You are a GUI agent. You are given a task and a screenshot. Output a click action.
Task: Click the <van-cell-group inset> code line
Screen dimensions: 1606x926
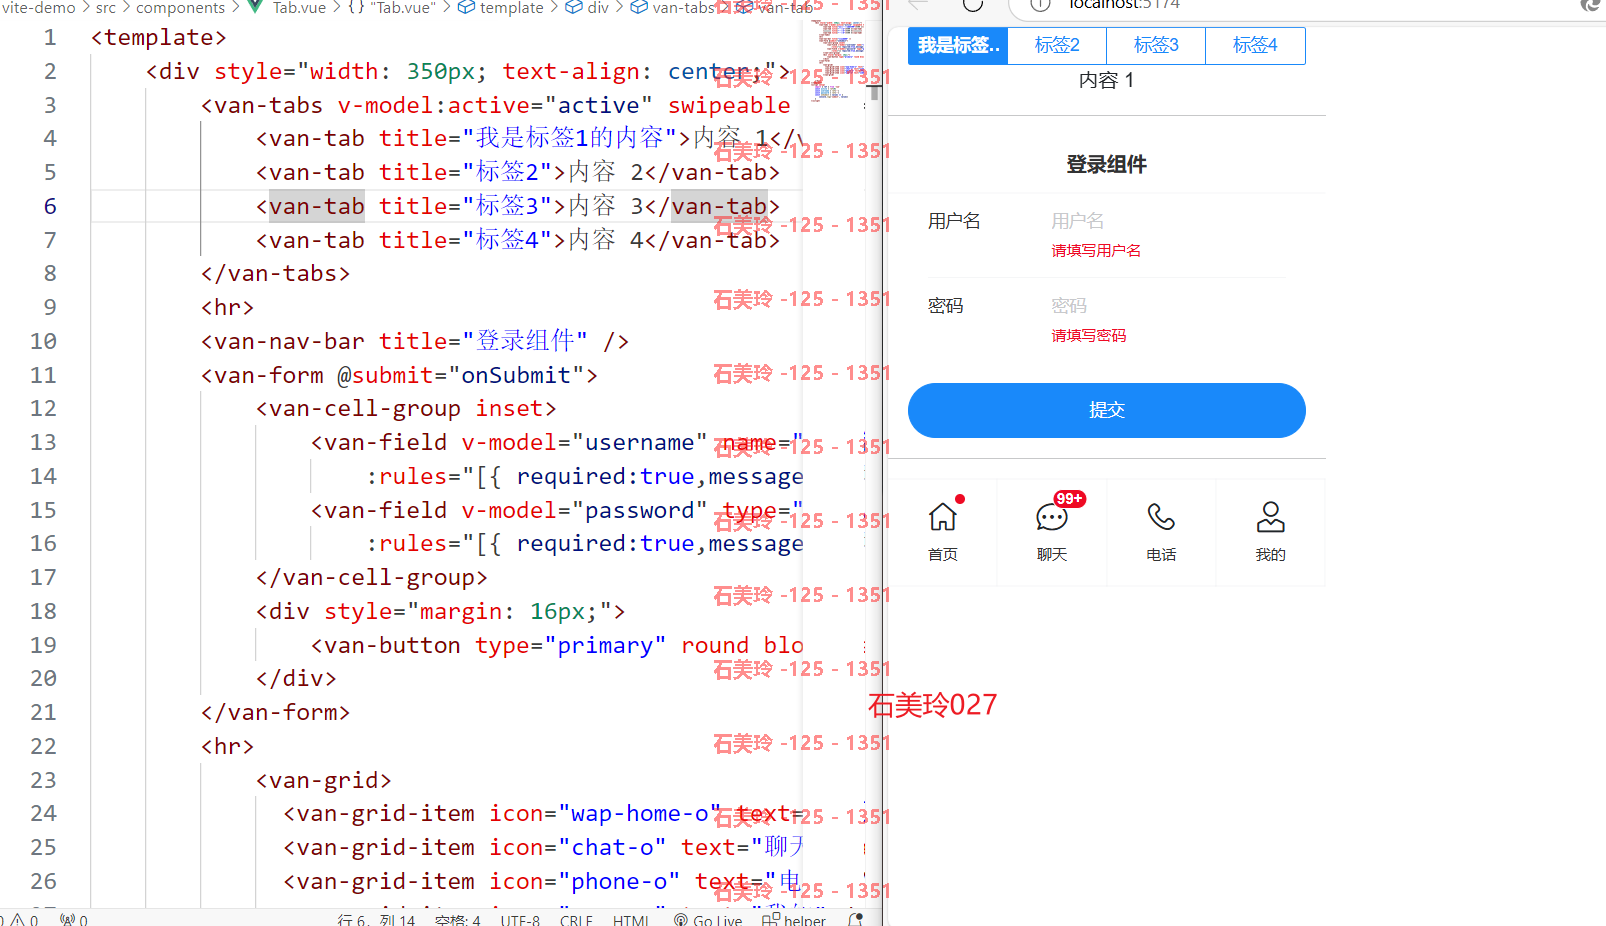[x=406, y=408]
